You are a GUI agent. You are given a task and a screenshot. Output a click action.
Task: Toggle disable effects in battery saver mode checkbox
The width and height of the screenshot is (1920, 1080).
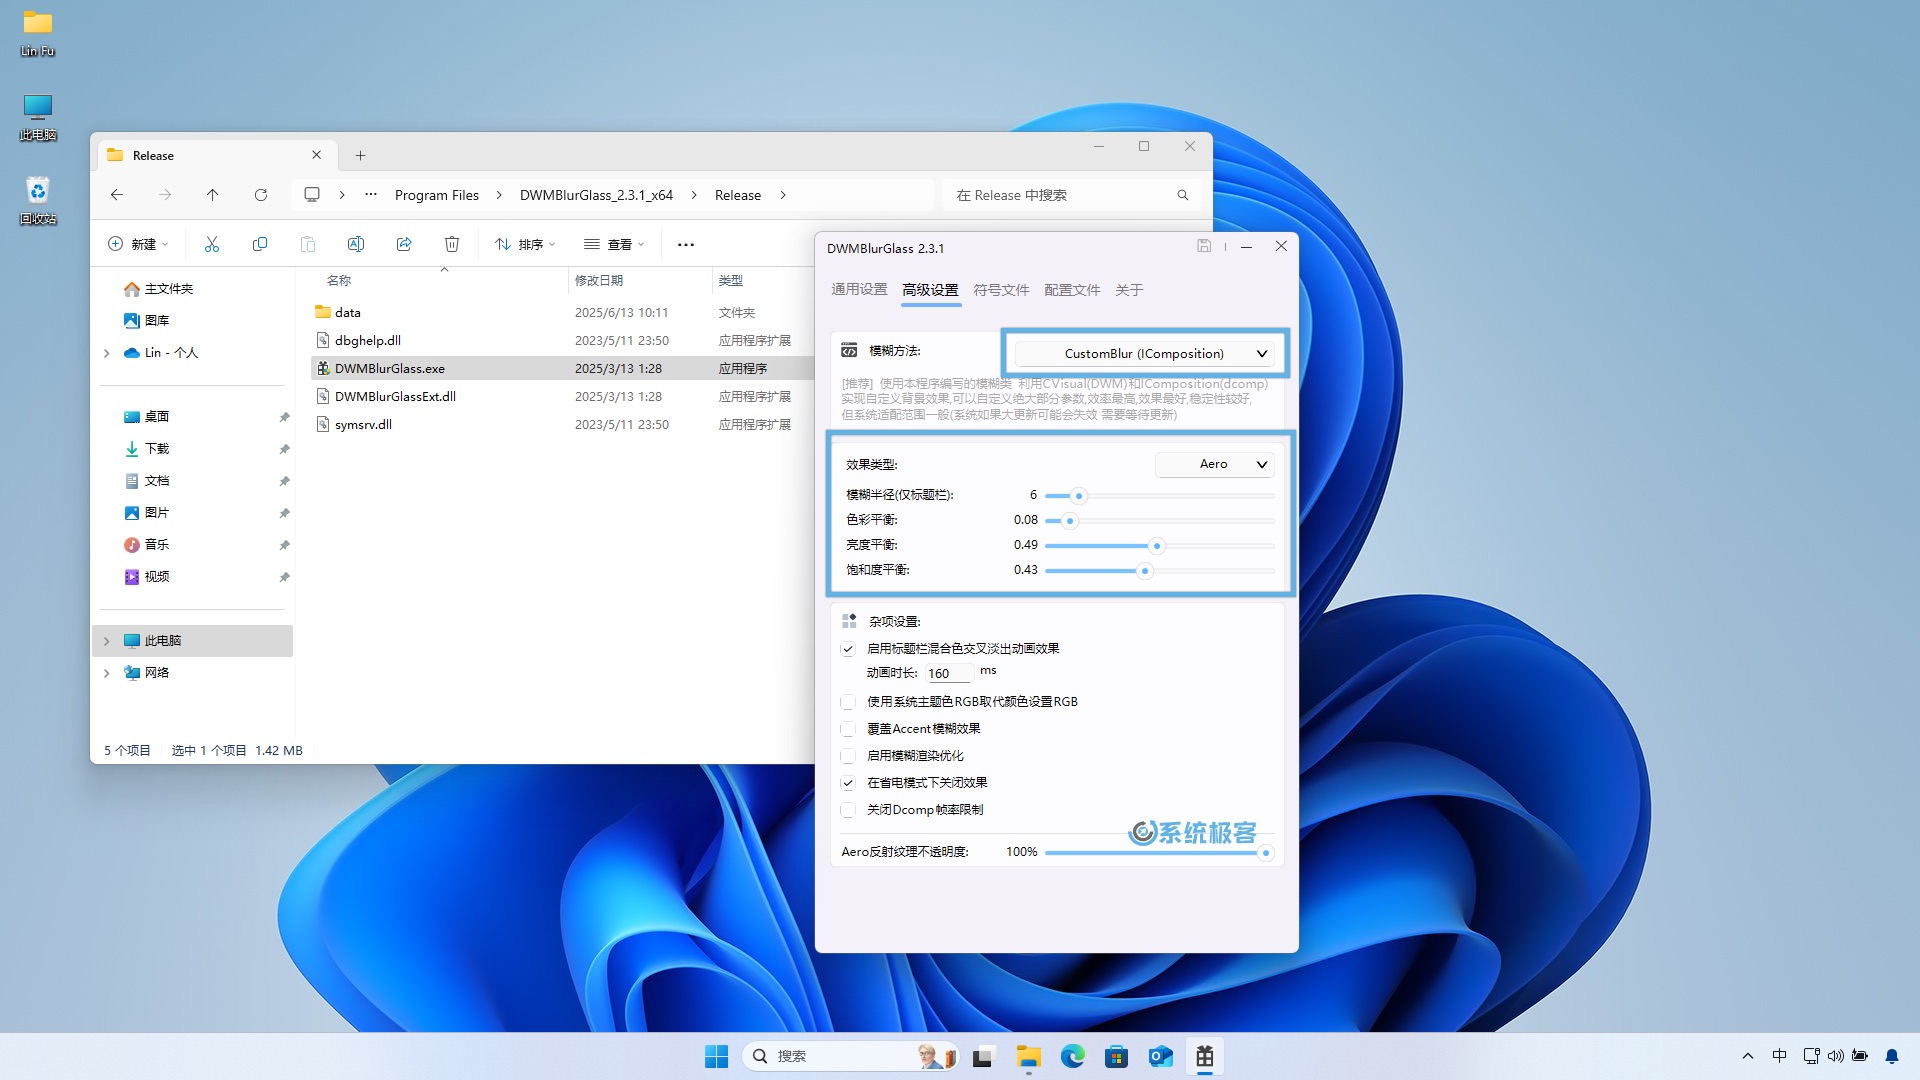[x=848, y=783]
